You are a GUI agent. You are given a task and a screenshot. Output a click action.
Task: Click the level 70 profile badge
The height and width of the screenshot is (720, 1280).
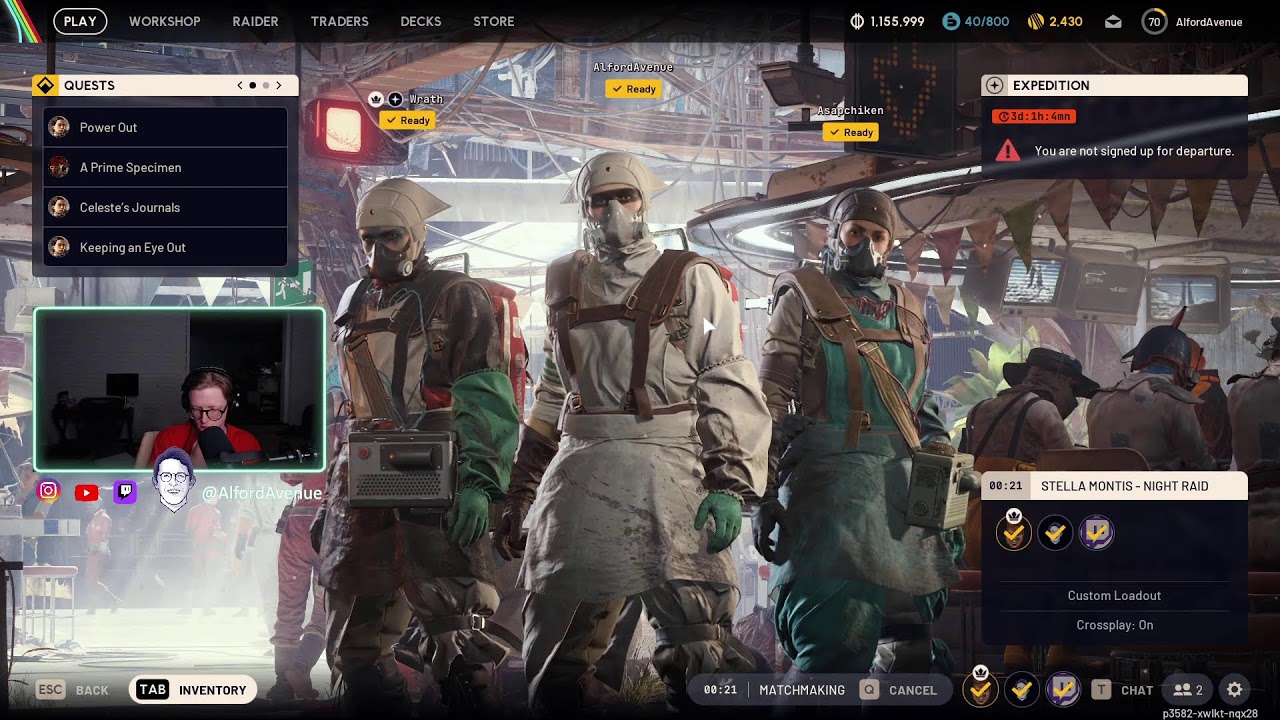click(1154, 21)
